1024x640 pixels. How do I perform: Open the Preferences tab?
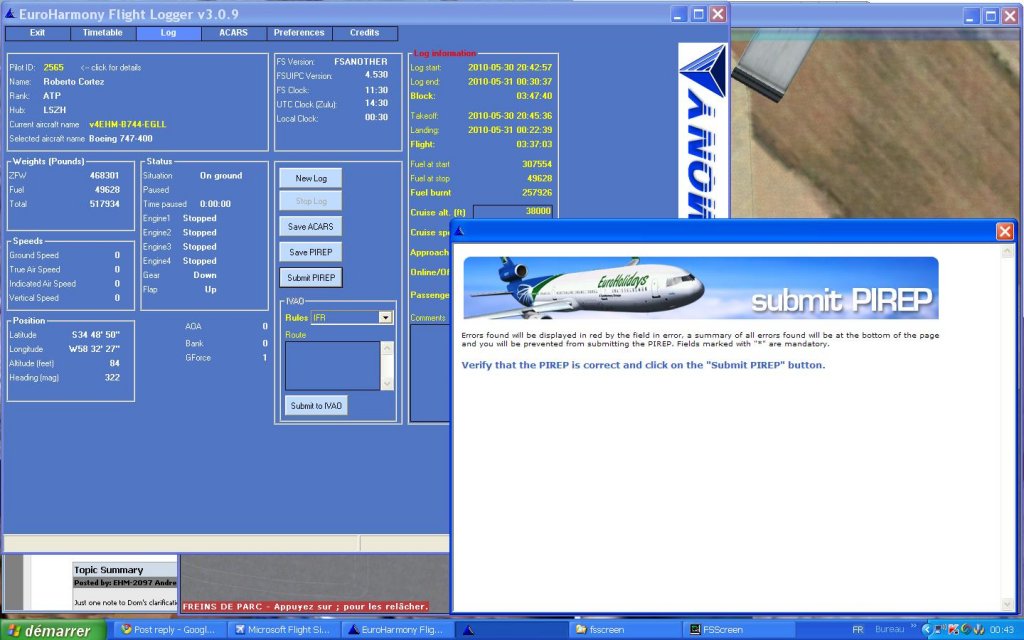click(x=299, y=33)
